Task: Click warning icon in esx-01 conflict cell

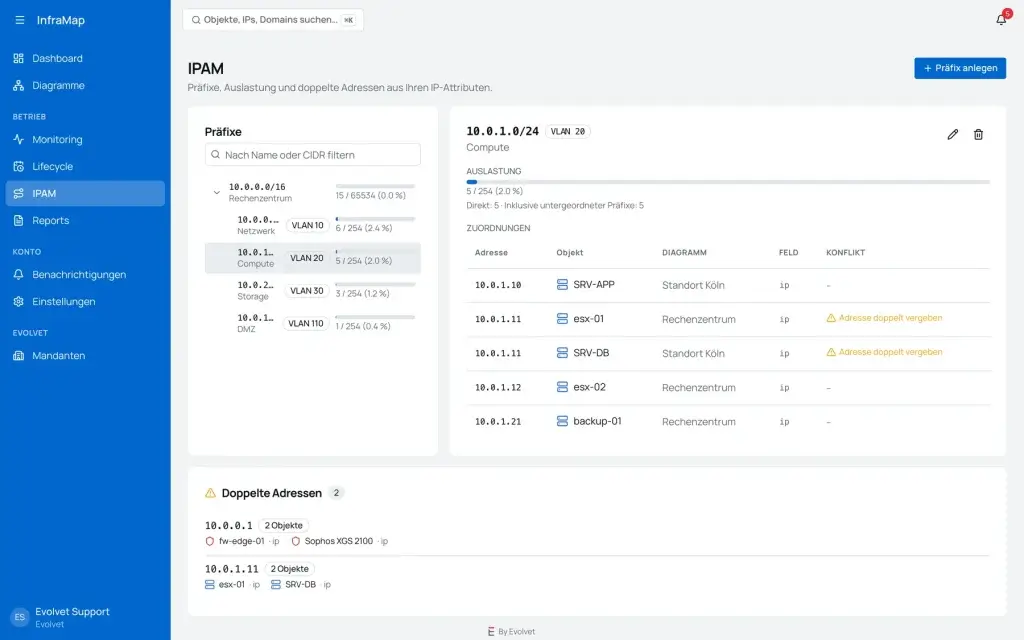Action: click(x=831, y=318)
